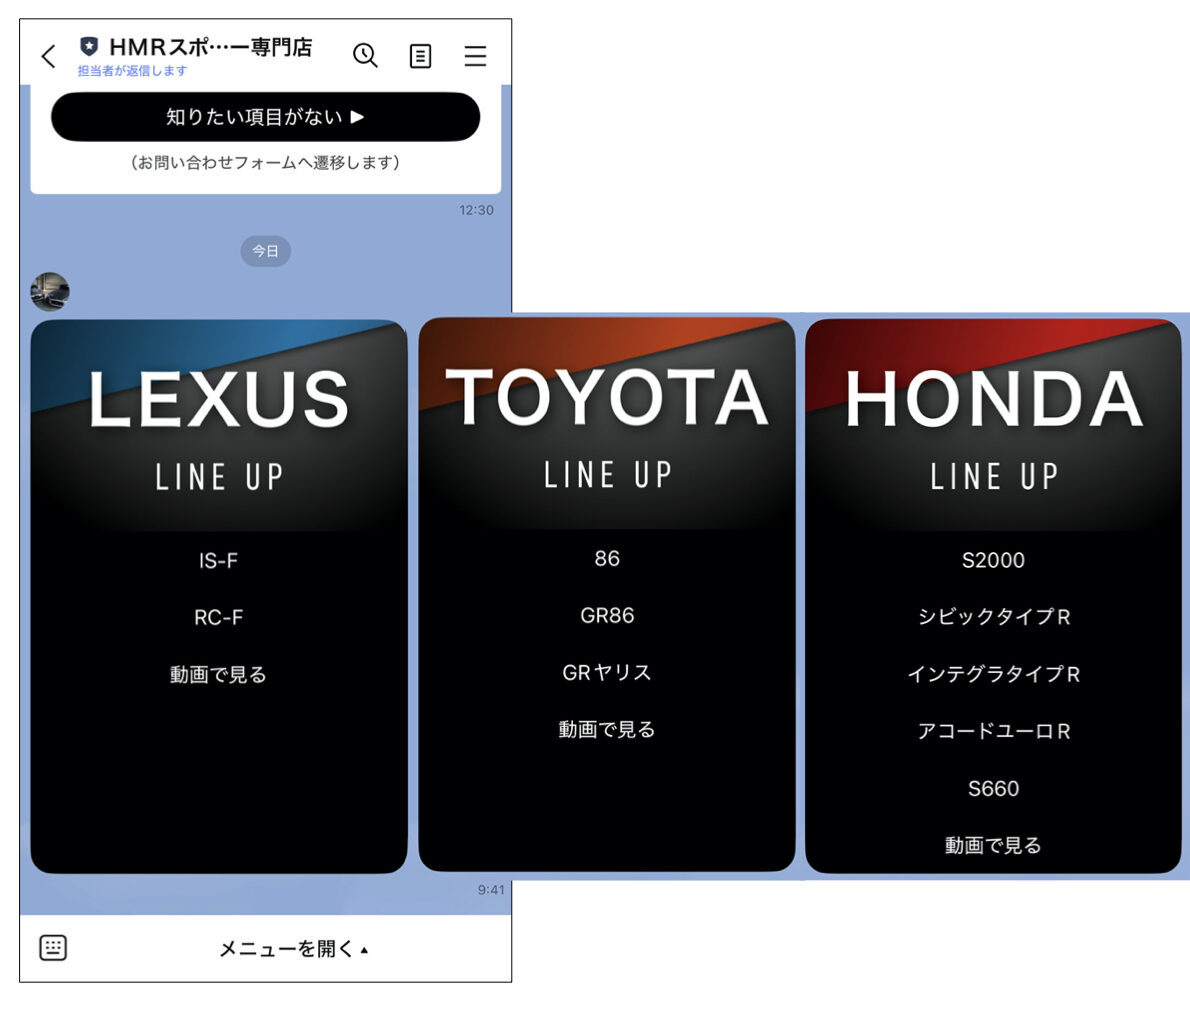Click the HMRスポ…ー専門店 chat title
Image resolution: width=1190 pixels, height=1013 pixels.
[211, 47]
